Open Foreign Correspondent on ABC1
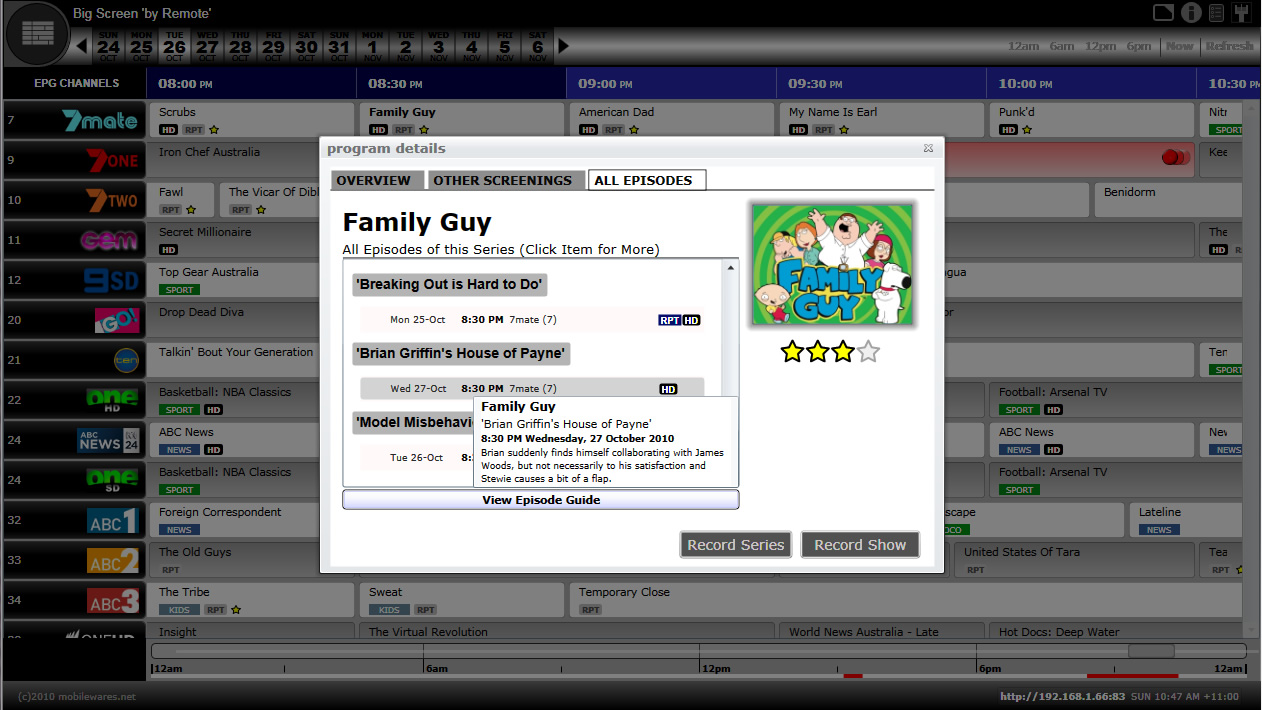Image resolution: width=1262 pixels, height=710 pixels. point(234,520)
